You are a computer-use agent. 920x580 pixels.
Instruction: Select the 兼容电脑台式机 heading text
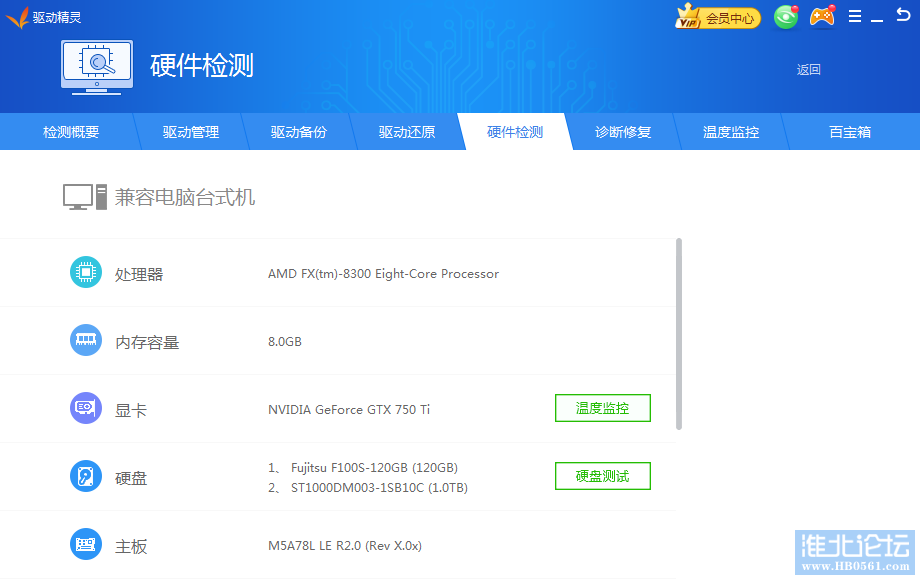click(185, 197)
